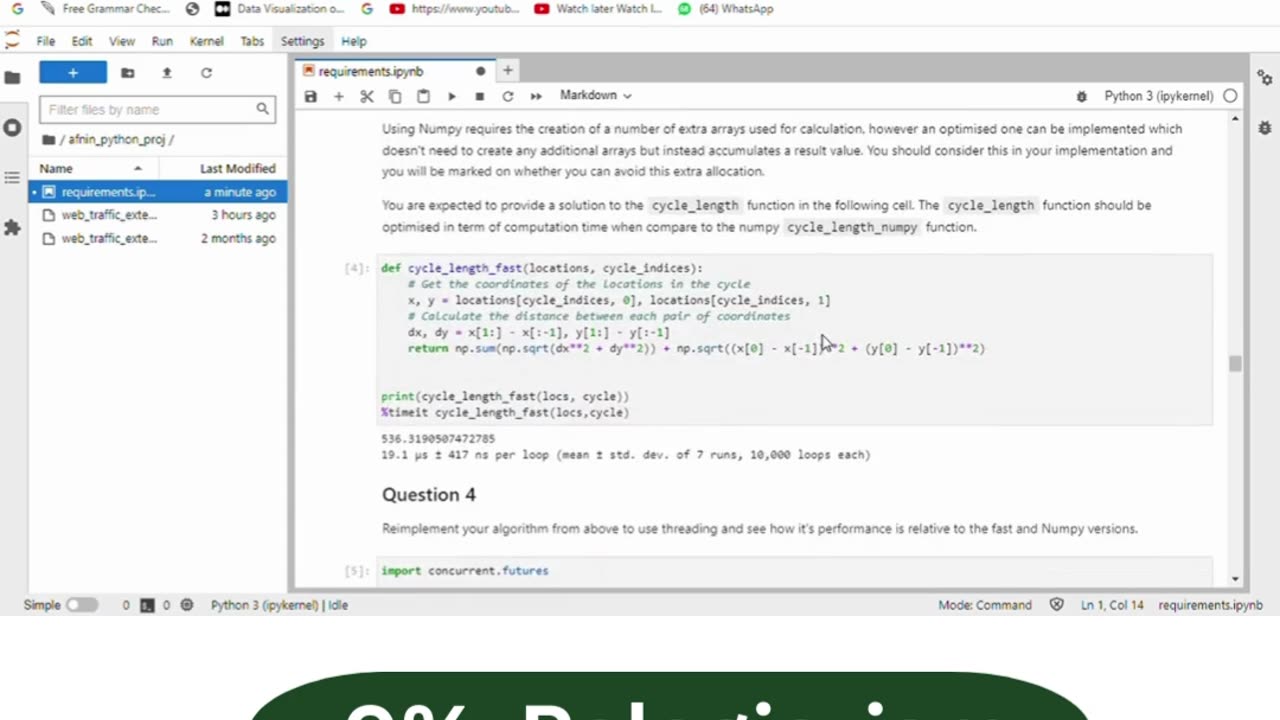Save the notebook with the disk icon

pyautogui.click(x=311, y=96)
